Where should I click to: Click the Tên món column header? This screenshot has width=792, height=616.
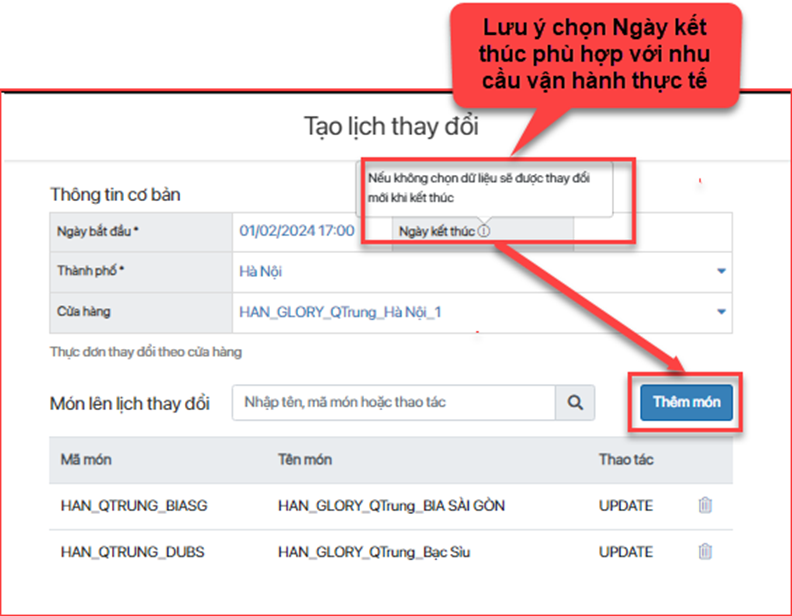click(305, 460)
